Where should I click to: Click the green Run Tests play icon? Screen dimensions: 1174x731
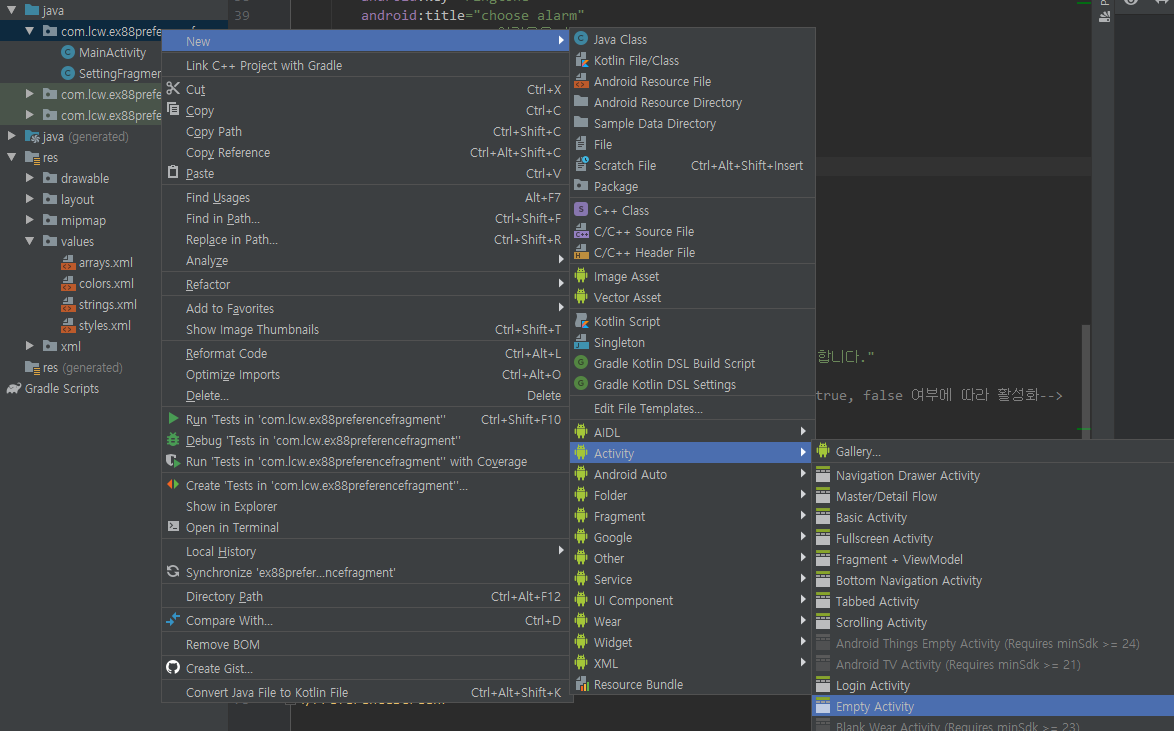173,419
